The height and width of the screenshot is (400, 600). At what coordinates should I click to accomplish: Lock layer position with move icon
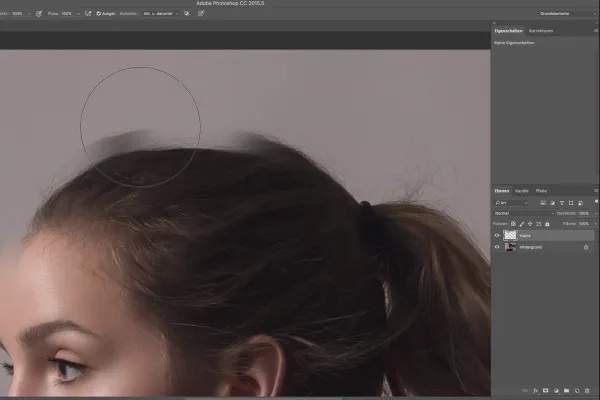point(530,224)
